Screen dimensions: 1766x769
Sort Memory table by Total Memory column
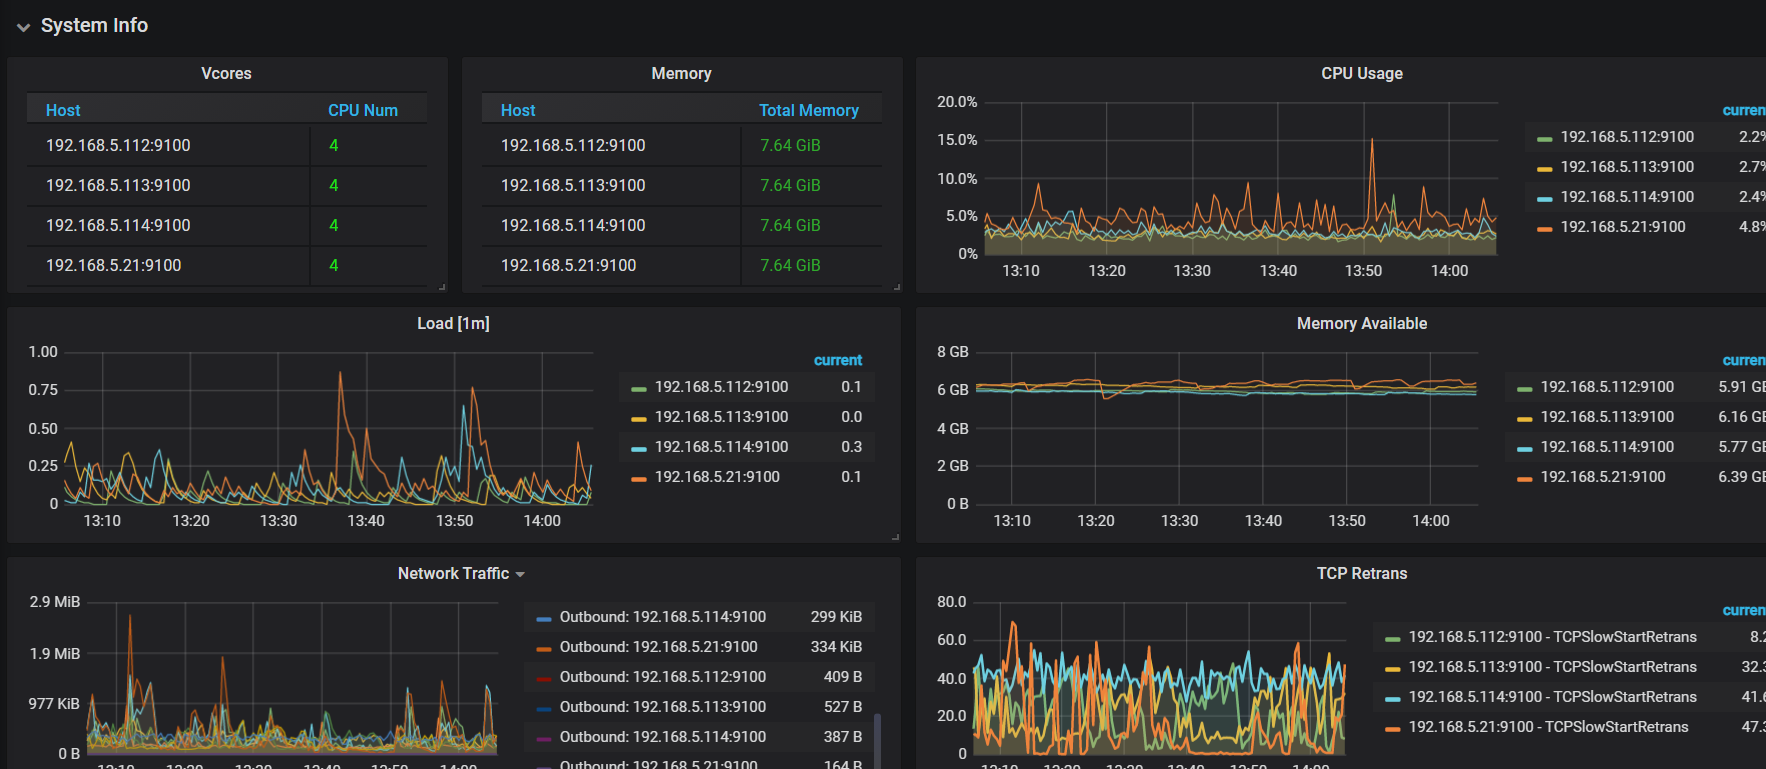808,110
